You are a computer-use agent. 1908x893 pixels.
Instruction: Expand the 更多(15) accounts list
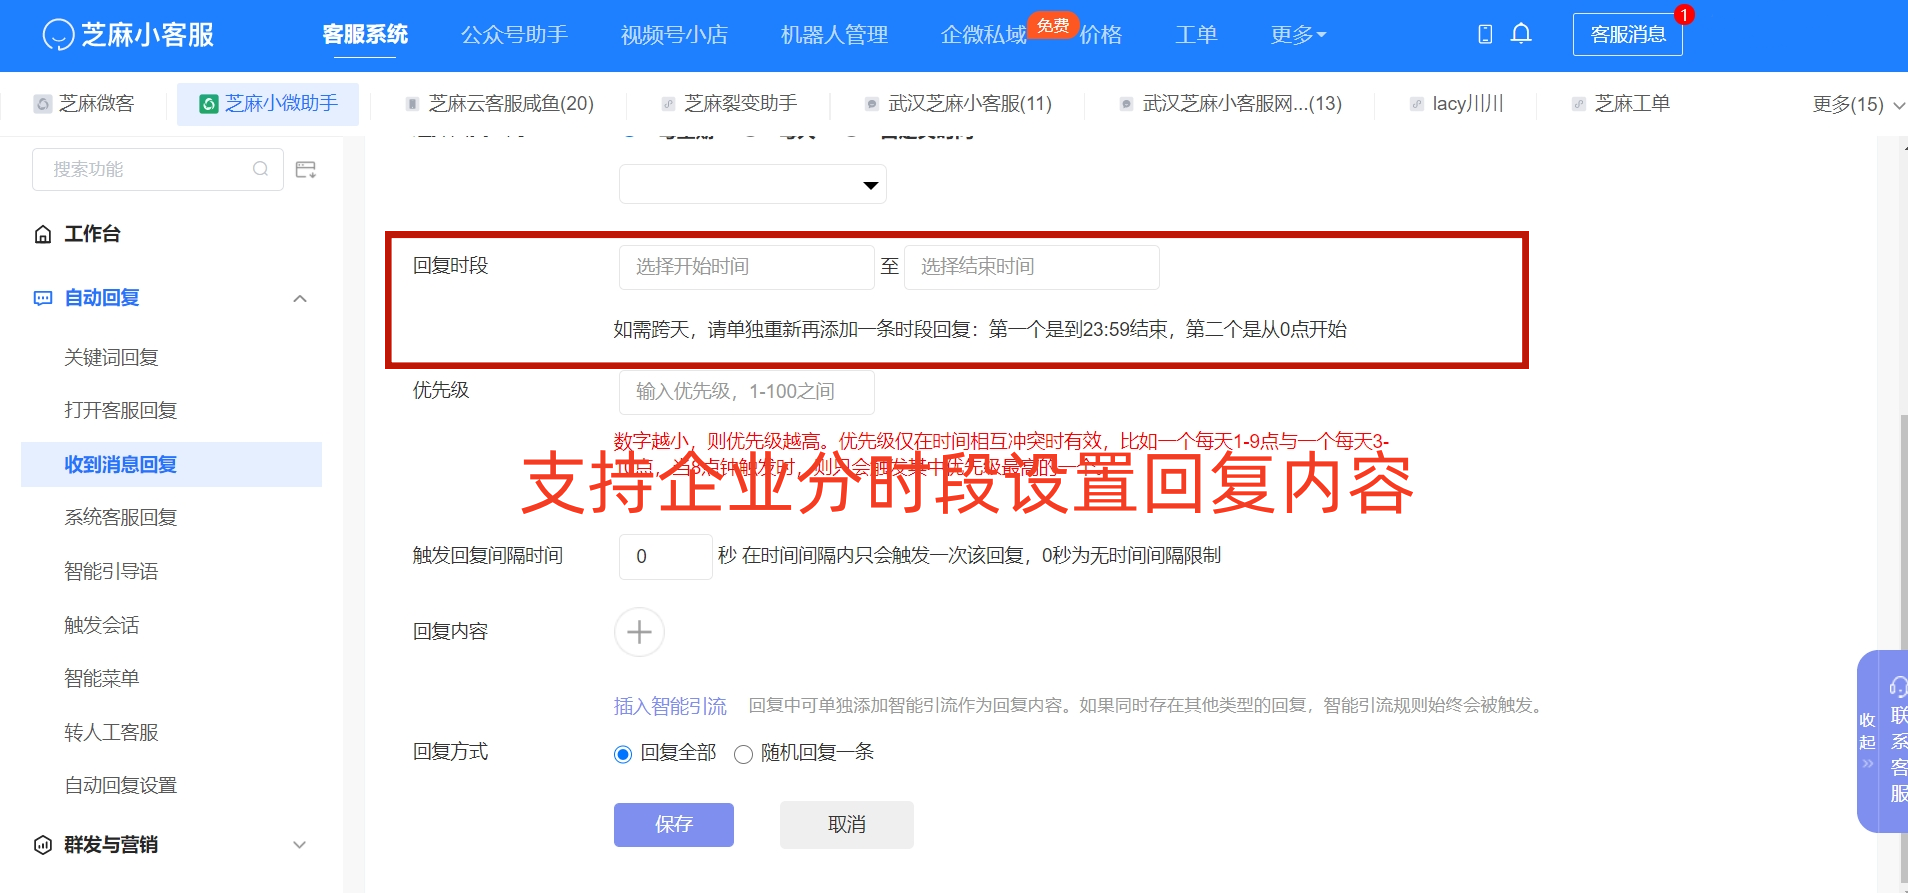click(x=1858, y=104)
